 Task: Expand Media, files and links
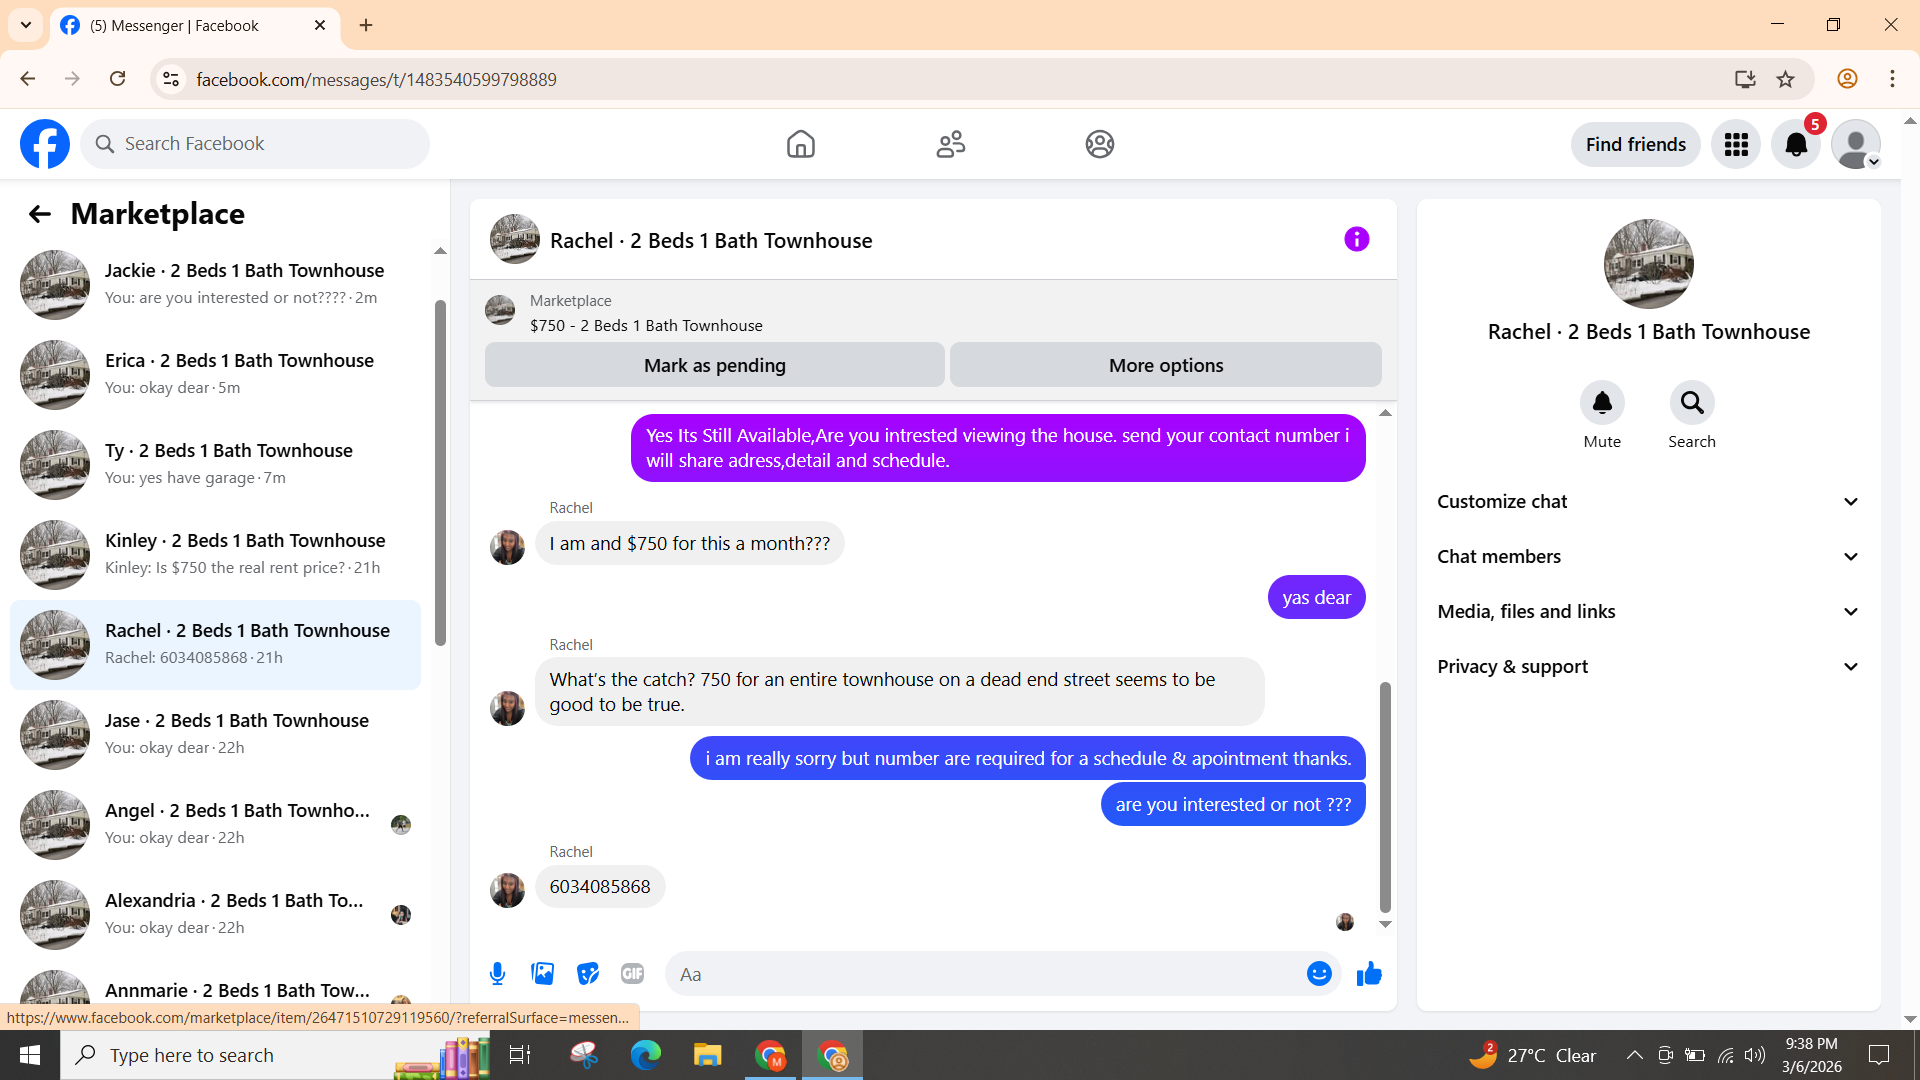(1648, 612)
